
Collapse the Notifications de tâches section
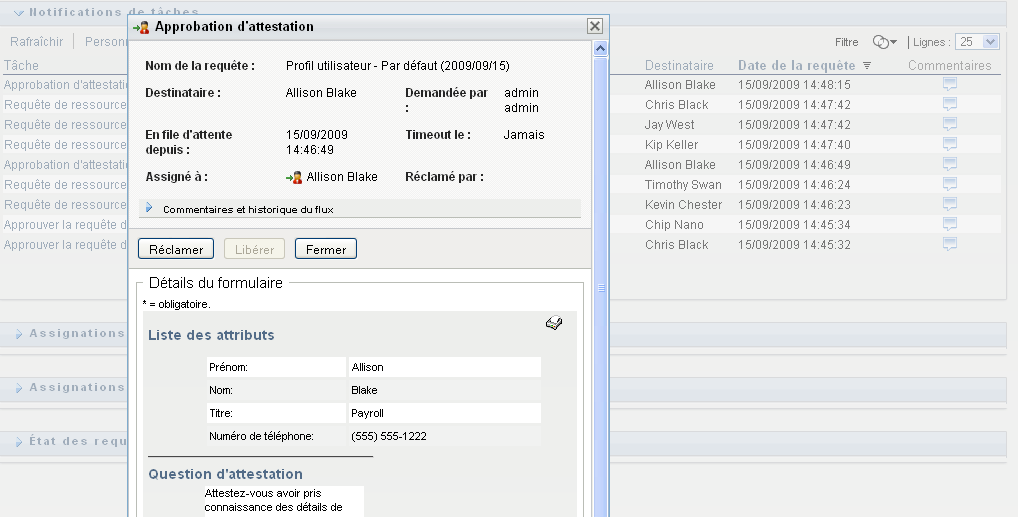(19, 12)
